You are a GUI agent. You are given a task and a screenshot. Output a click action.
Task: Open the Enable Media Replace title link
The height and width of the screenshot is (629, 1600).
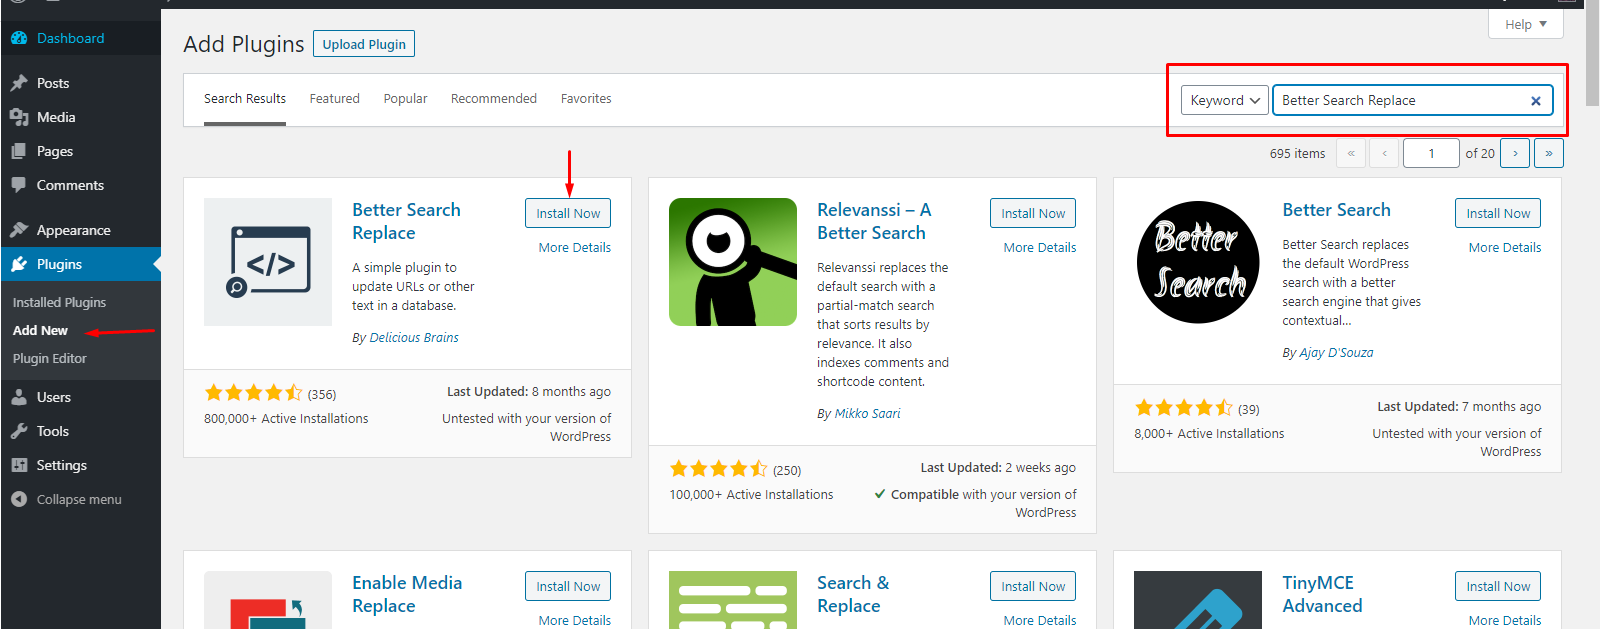407,594
